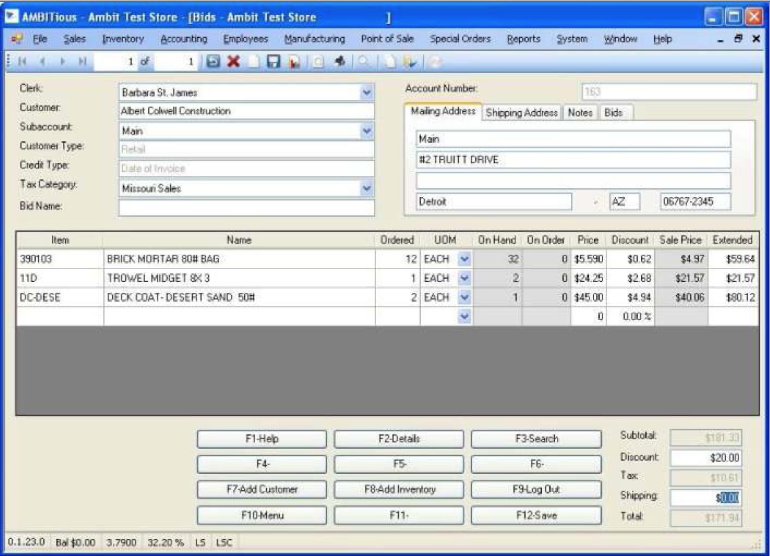Open UOM dropdown for BRICK MORTAR row
The height and width of the screenshot is (556, 770).
[x=462, y=259]
